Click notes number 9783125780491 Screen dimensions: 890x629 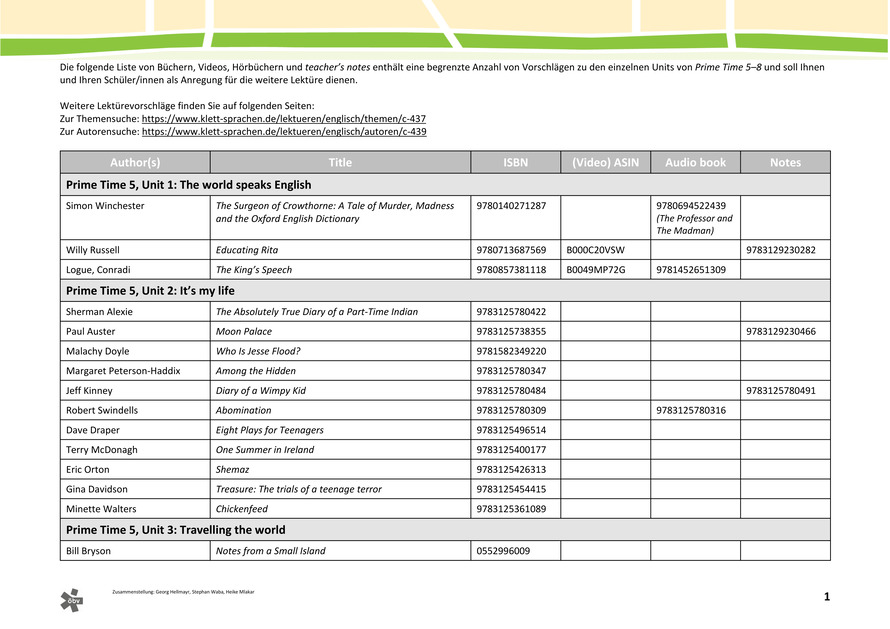point(780,391)
